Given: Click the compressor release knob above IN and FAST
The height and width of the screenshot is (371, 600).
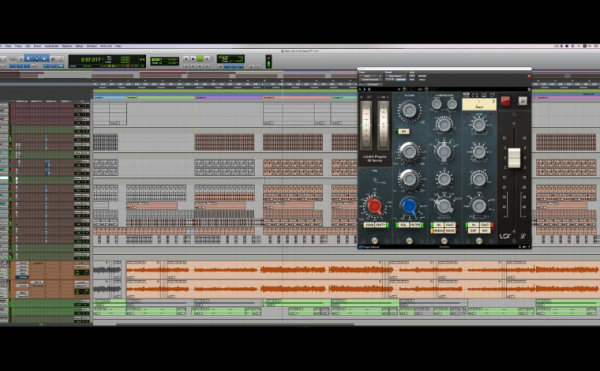Looking at the screenshot, I should 444,206.
